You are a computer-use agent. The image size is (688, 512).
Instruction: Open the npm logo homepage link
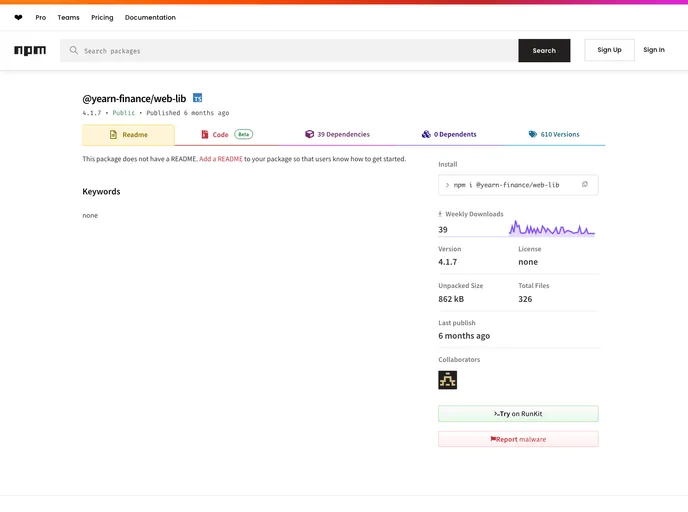coord(30,50)
